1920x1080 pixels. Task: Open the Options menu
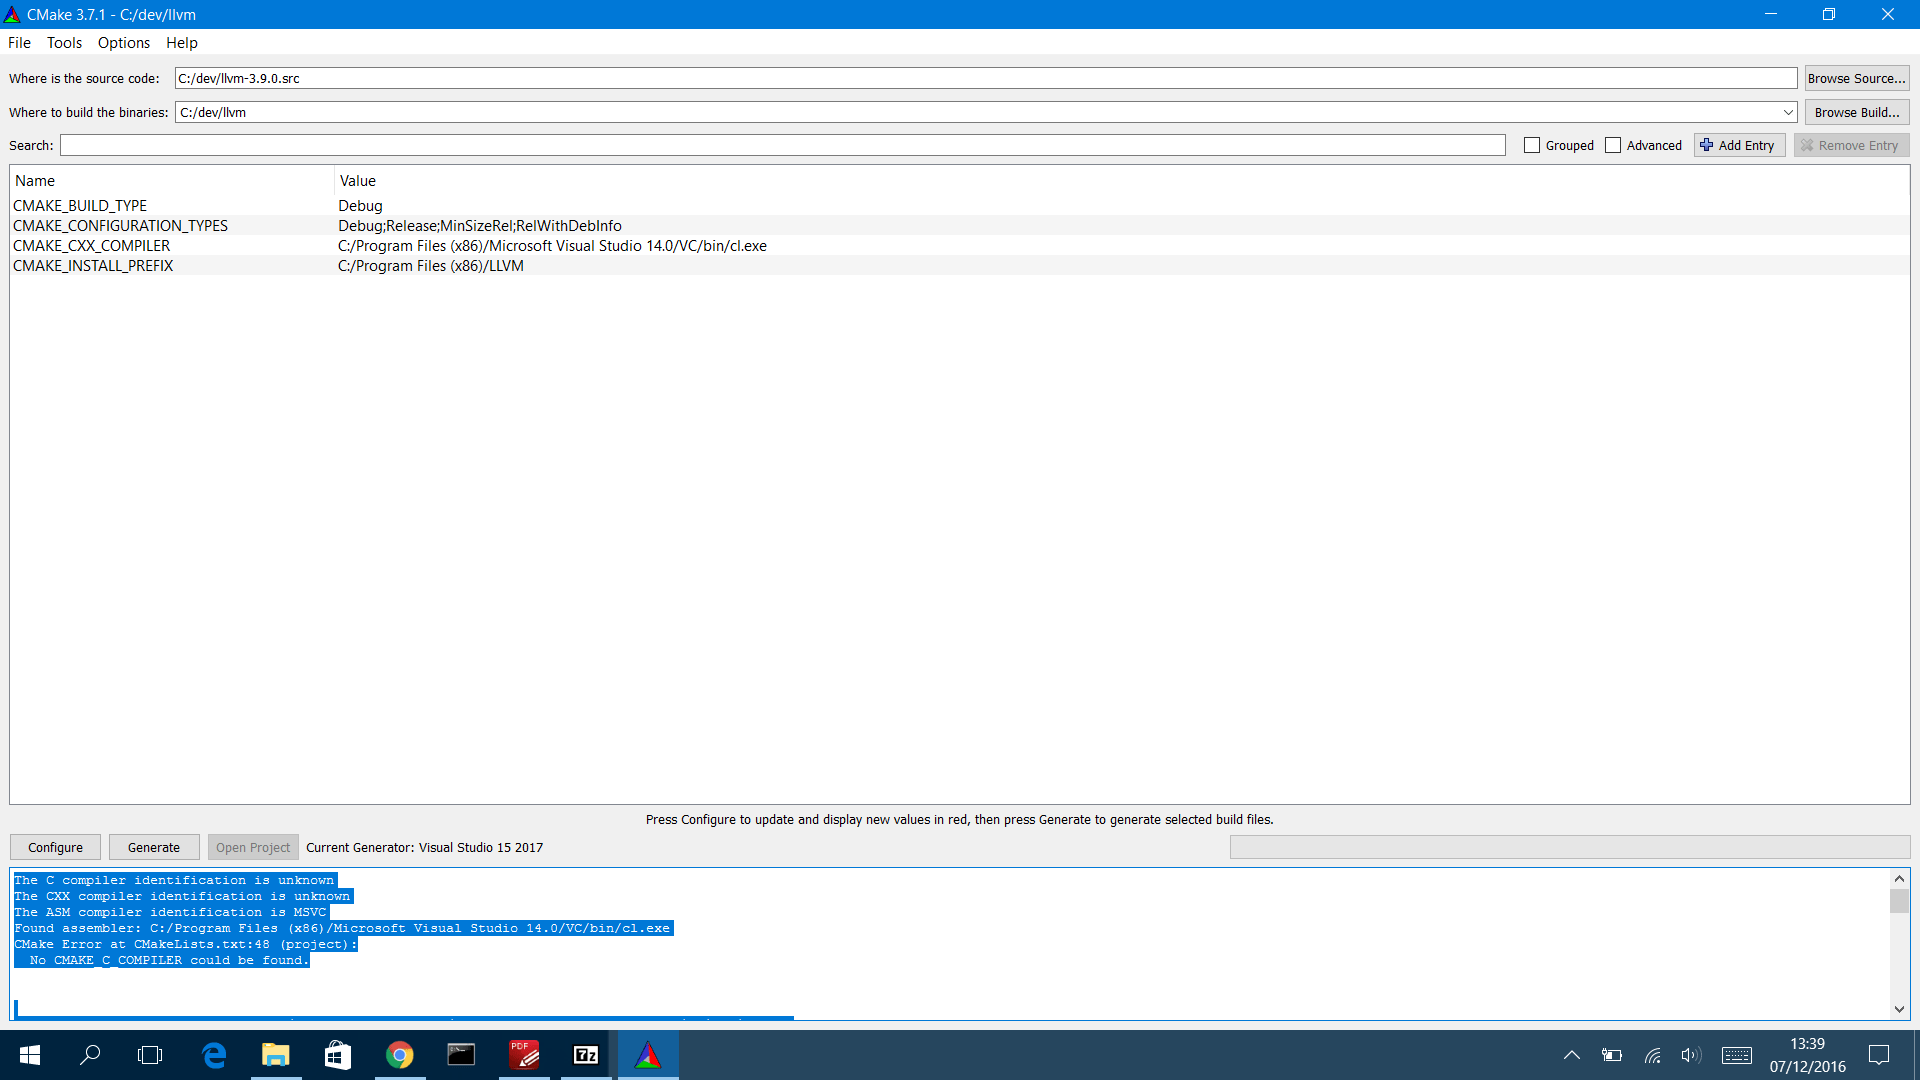123,43
